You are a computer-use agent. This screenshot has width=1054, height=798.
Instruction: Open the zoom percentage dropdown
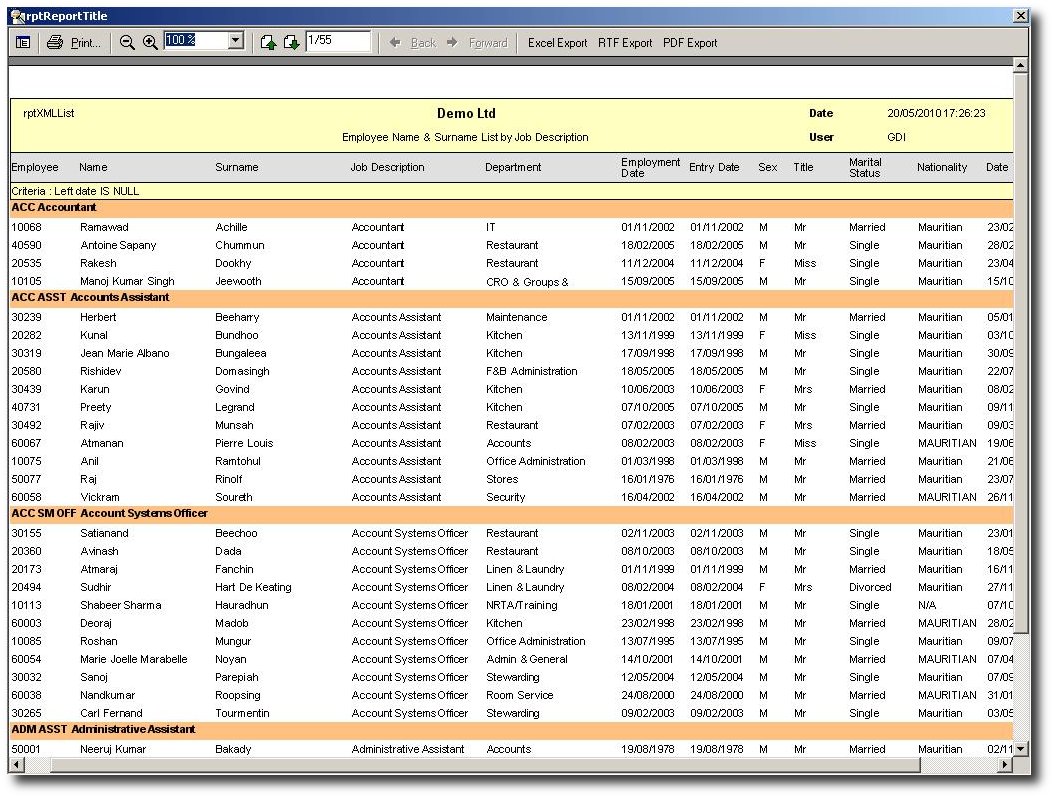[x=236, y=41]
